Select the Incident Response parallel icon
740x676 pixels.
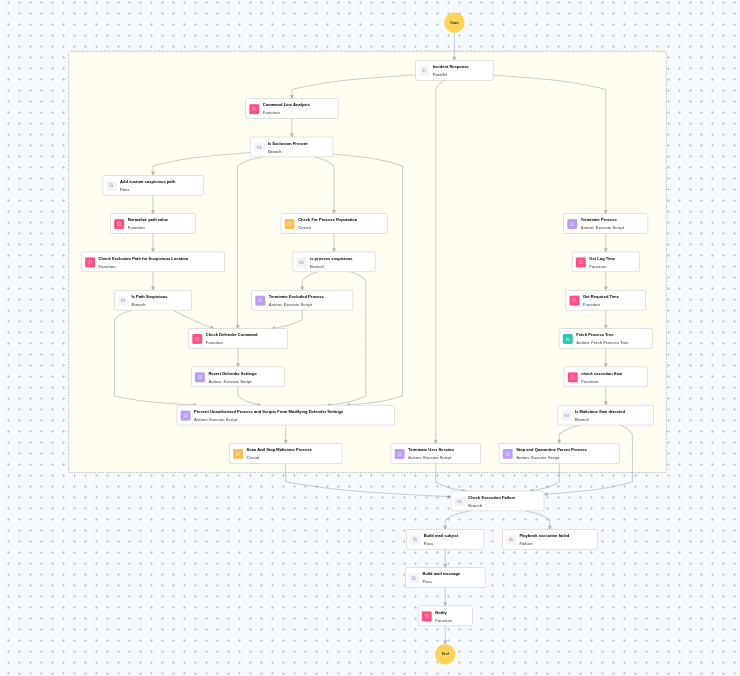pos(424,70)
